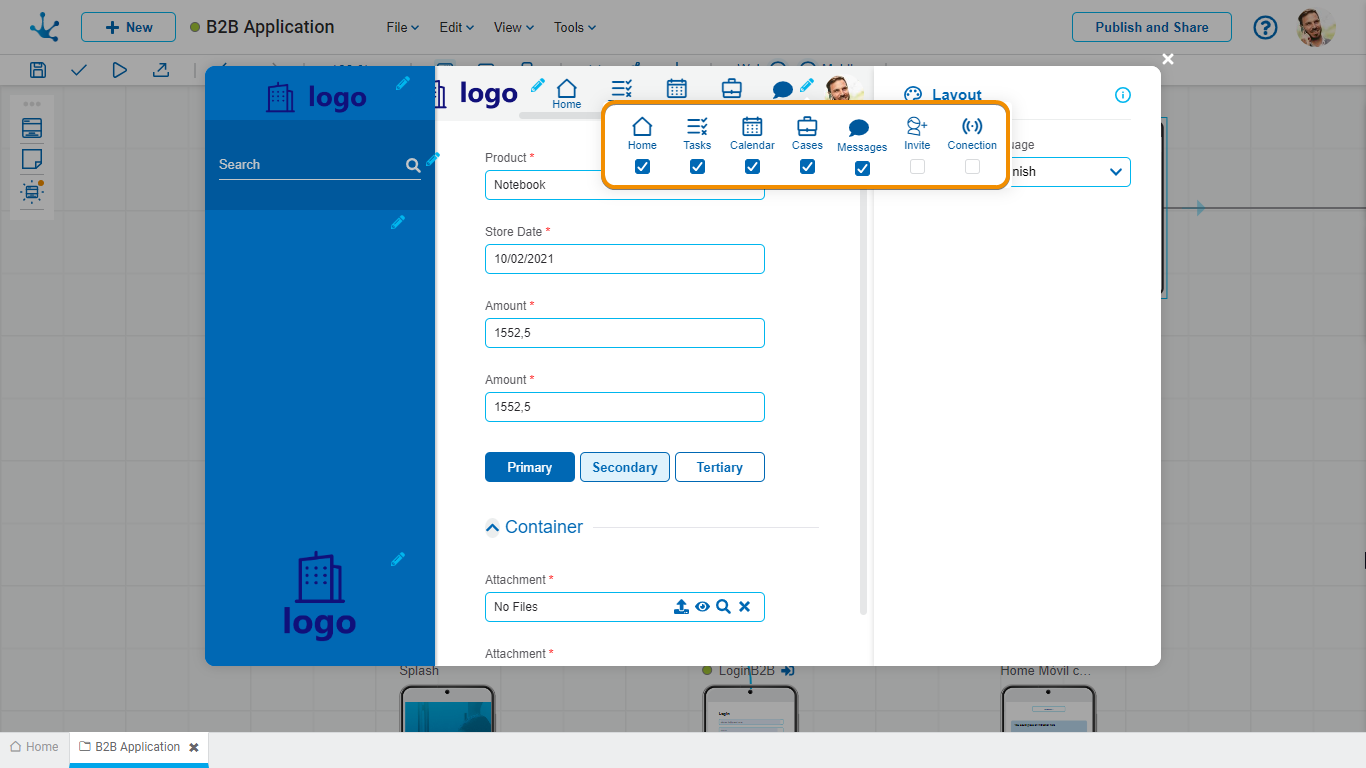The width and height of the screenshot is (1366, 768).
Task: Uncheck the Home checkbox
Action: tap(642, 167)
